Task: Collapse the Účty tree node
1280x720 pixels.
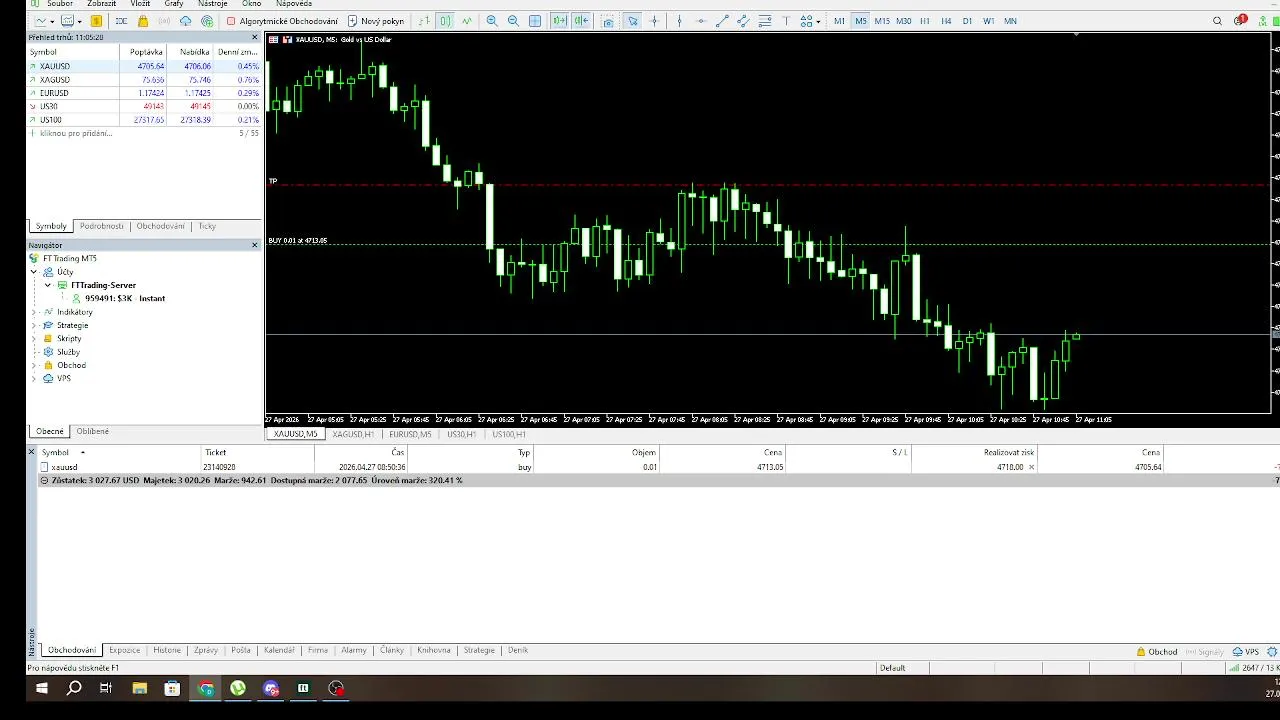Action: [34, 272]
